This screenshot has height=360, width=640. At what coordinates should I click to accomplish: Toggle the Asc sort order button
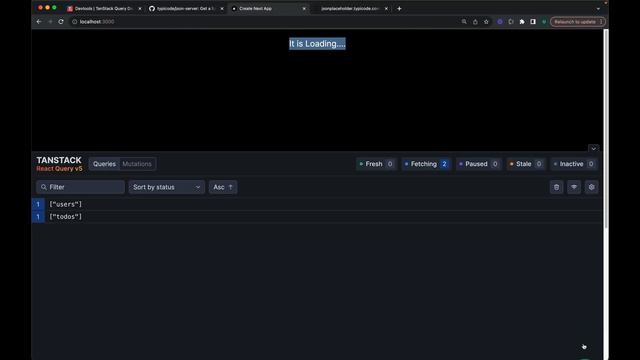pyautogui.click(x=223, y=187)
